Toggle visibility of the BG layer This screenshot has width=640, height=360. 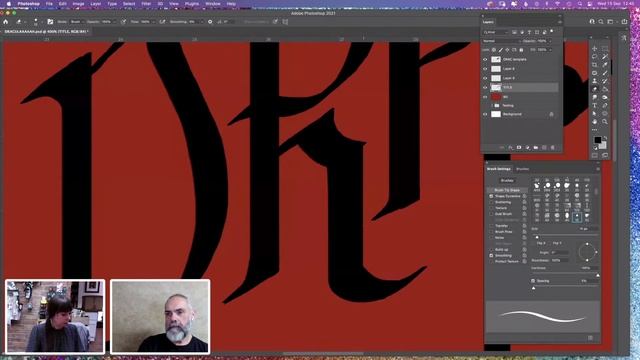pos(485,97)
